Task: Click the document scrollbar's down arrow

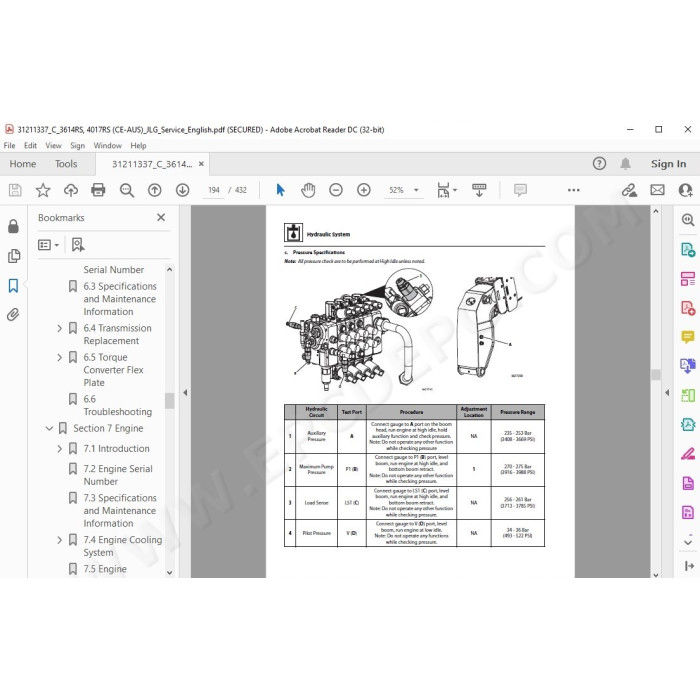Action: point(655,575)
